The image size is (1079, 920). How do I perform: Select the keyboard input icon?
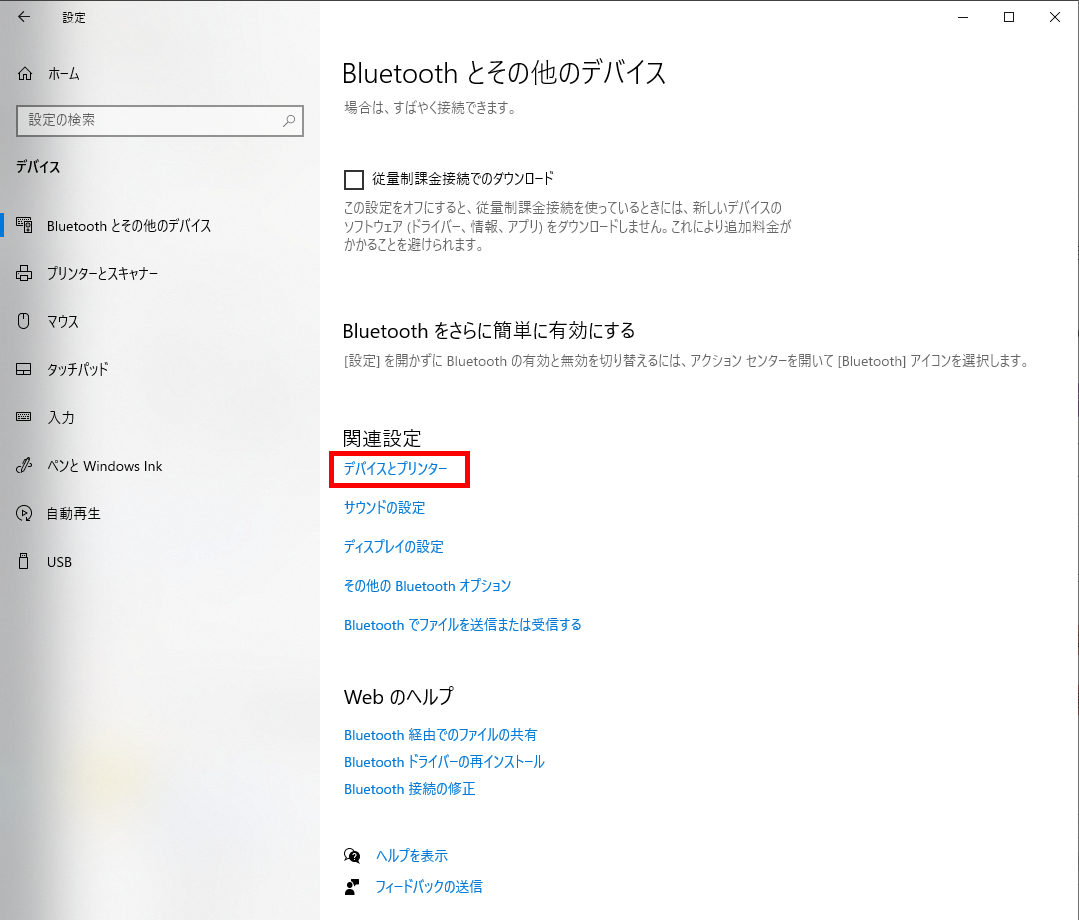coord(24,417)
